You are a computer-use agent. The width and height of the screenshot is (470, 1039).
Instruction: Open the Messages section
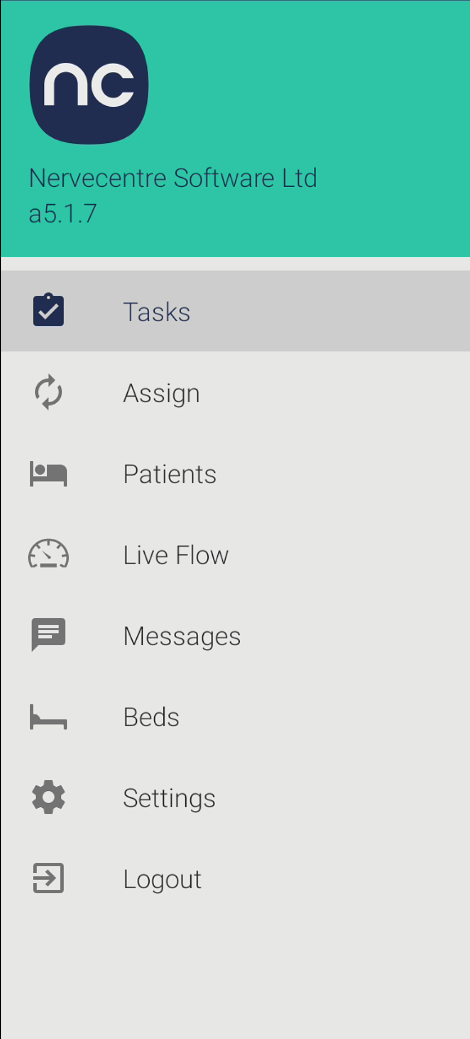pyautogui.click(x=235, y=636)
